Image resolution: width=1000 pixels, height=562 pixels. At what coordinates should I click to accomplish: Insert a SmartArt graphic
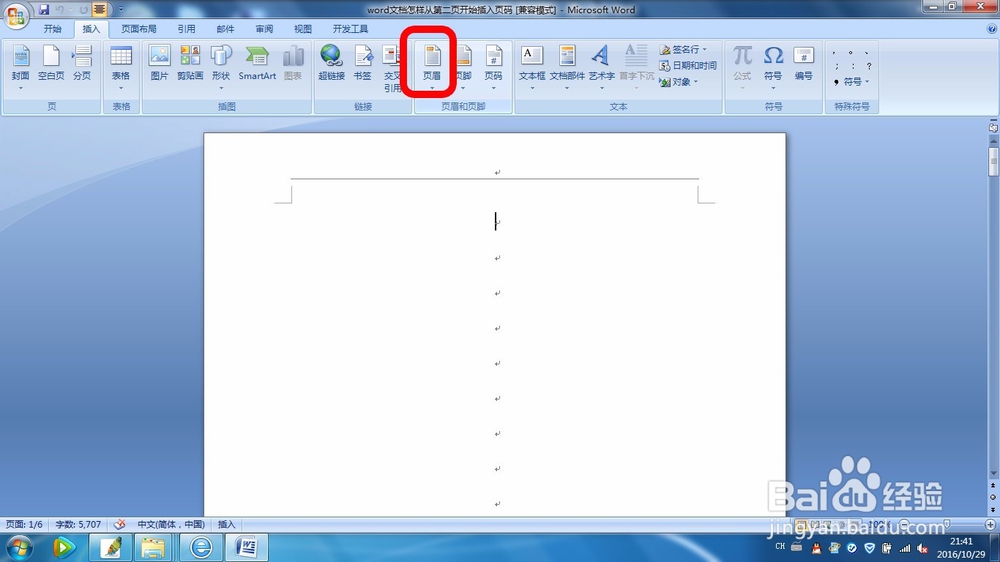(257, 64)
